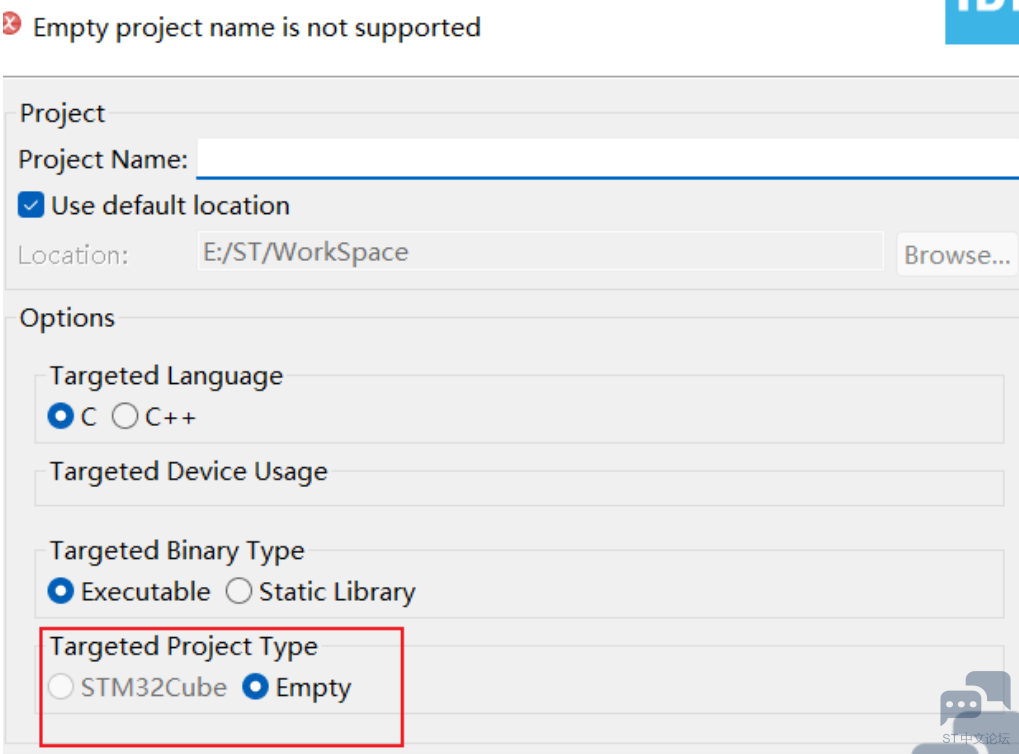Image resolution: width=1019 pixels, height=754 pixels.
Task: Click the 'Project Name:' label
Action: [x=103, y=159]
